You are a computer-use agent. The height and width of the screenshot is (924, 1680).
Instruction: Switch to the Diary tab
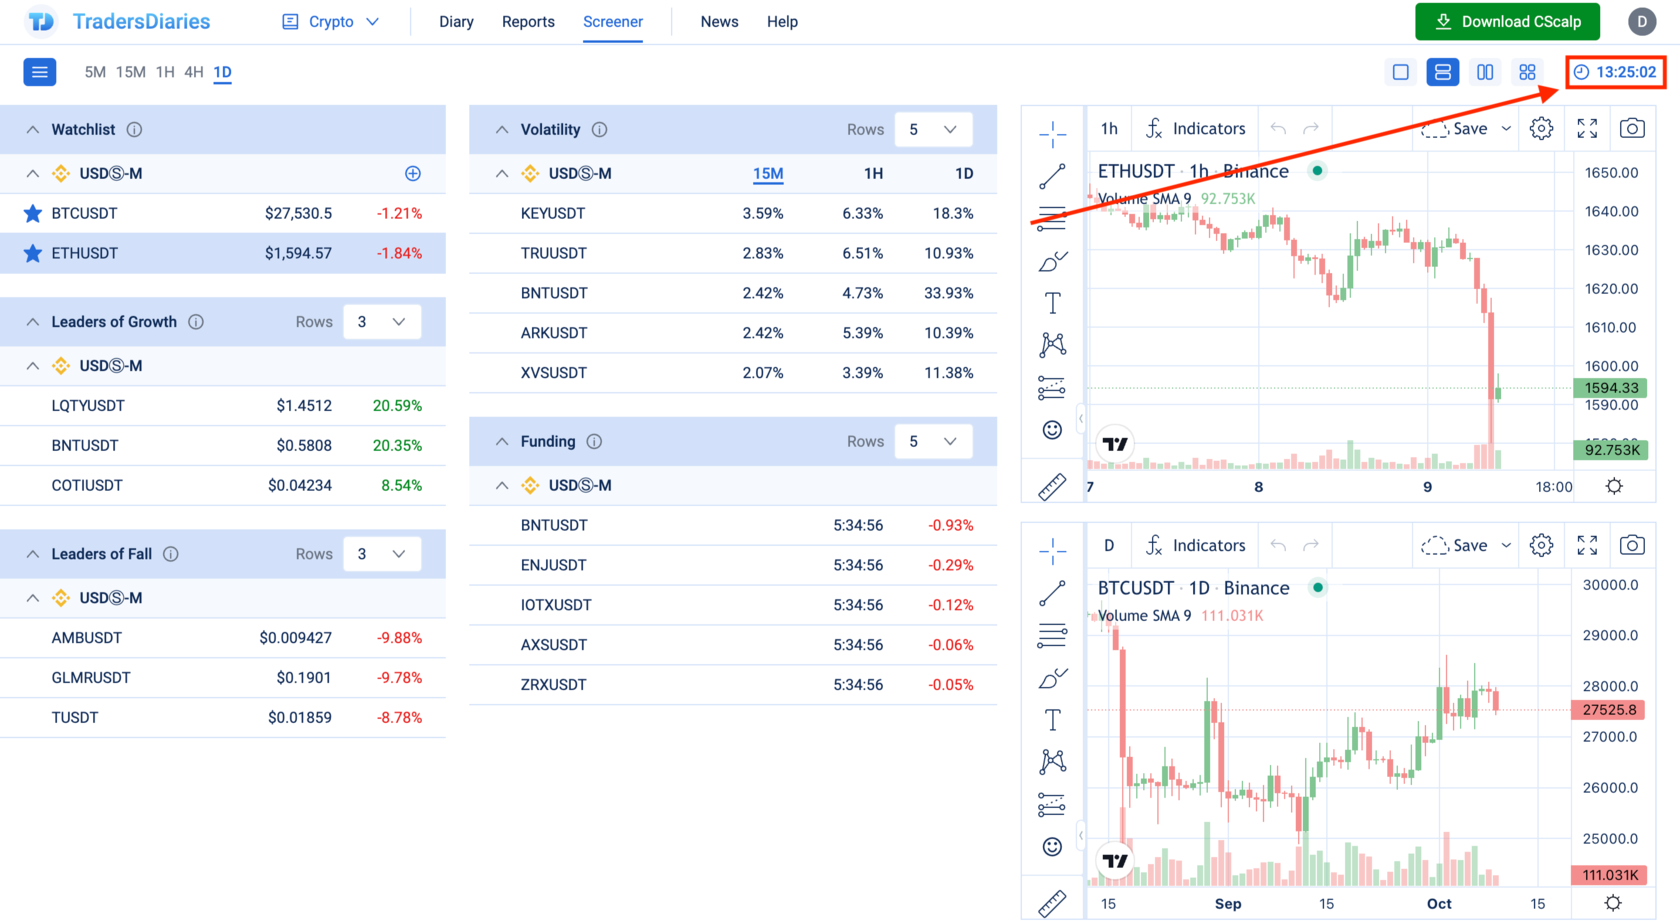[456, 21]
